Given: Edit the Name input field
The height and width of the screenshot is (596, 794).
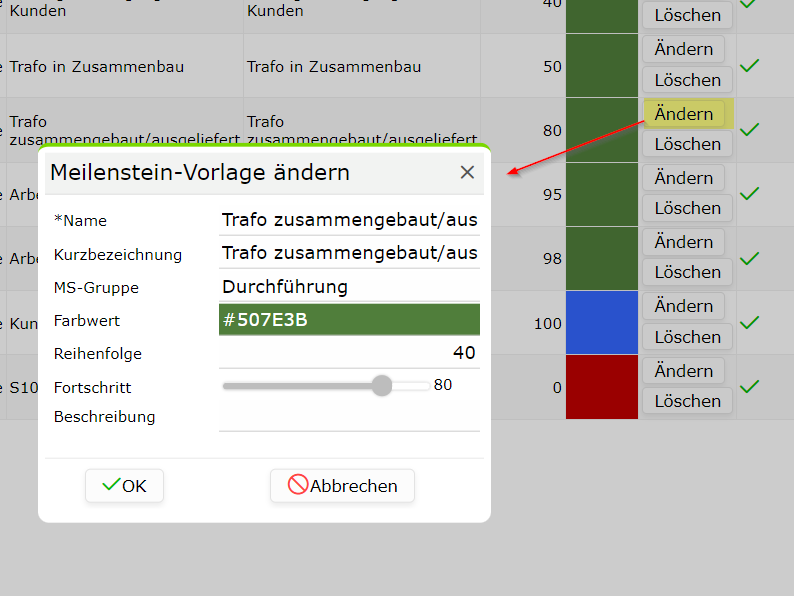Looking at the screenshot, I should tap(349, 220).
